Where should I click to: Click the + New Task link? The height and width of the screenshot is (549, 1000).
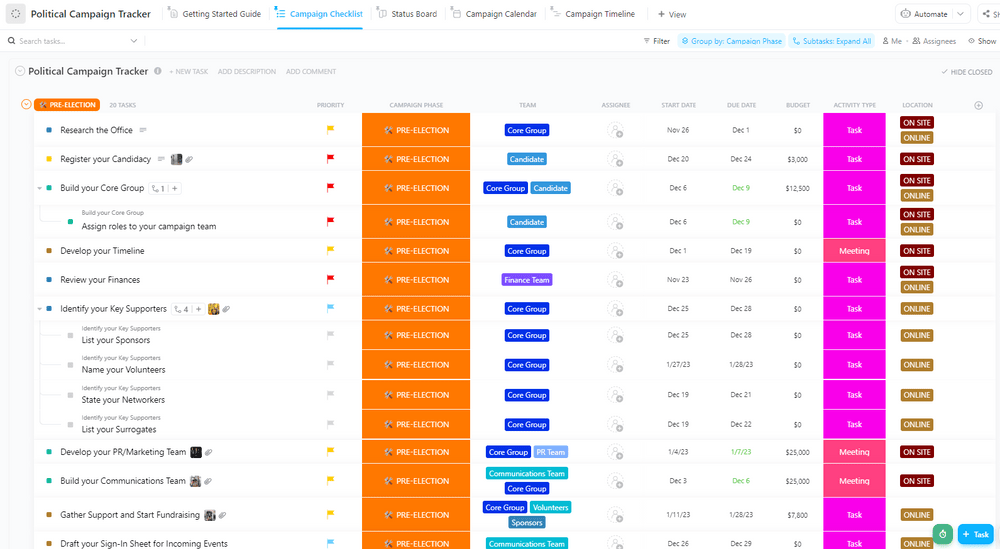pos(188,72)
